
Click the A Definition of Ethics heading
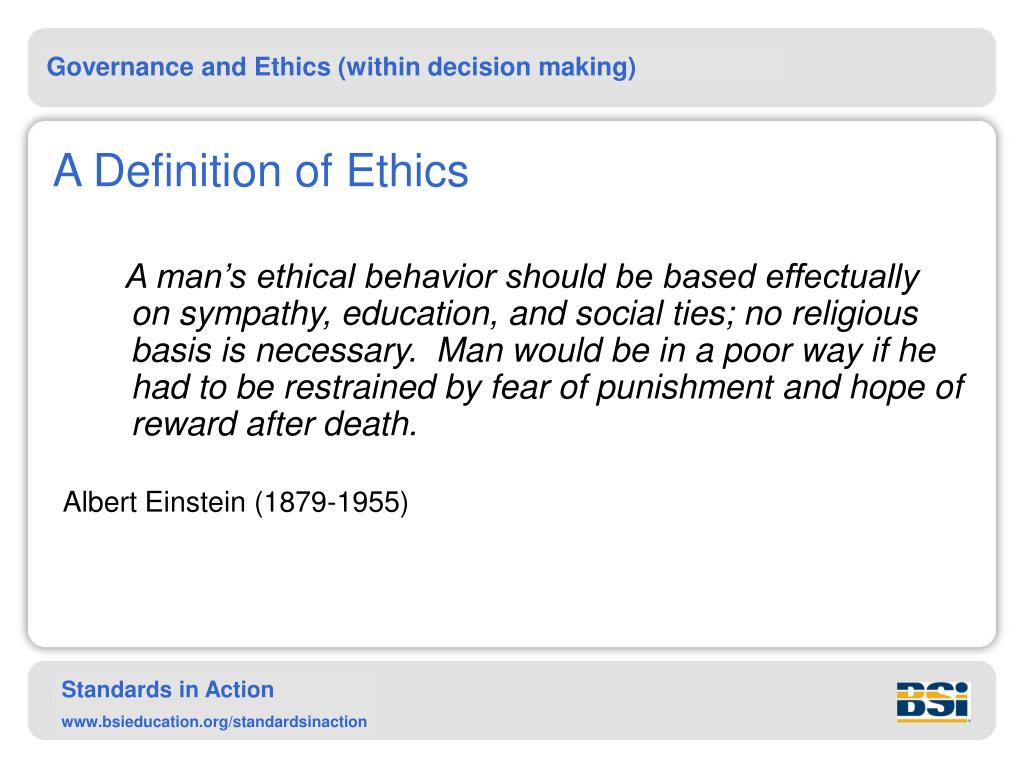[261, 171]
